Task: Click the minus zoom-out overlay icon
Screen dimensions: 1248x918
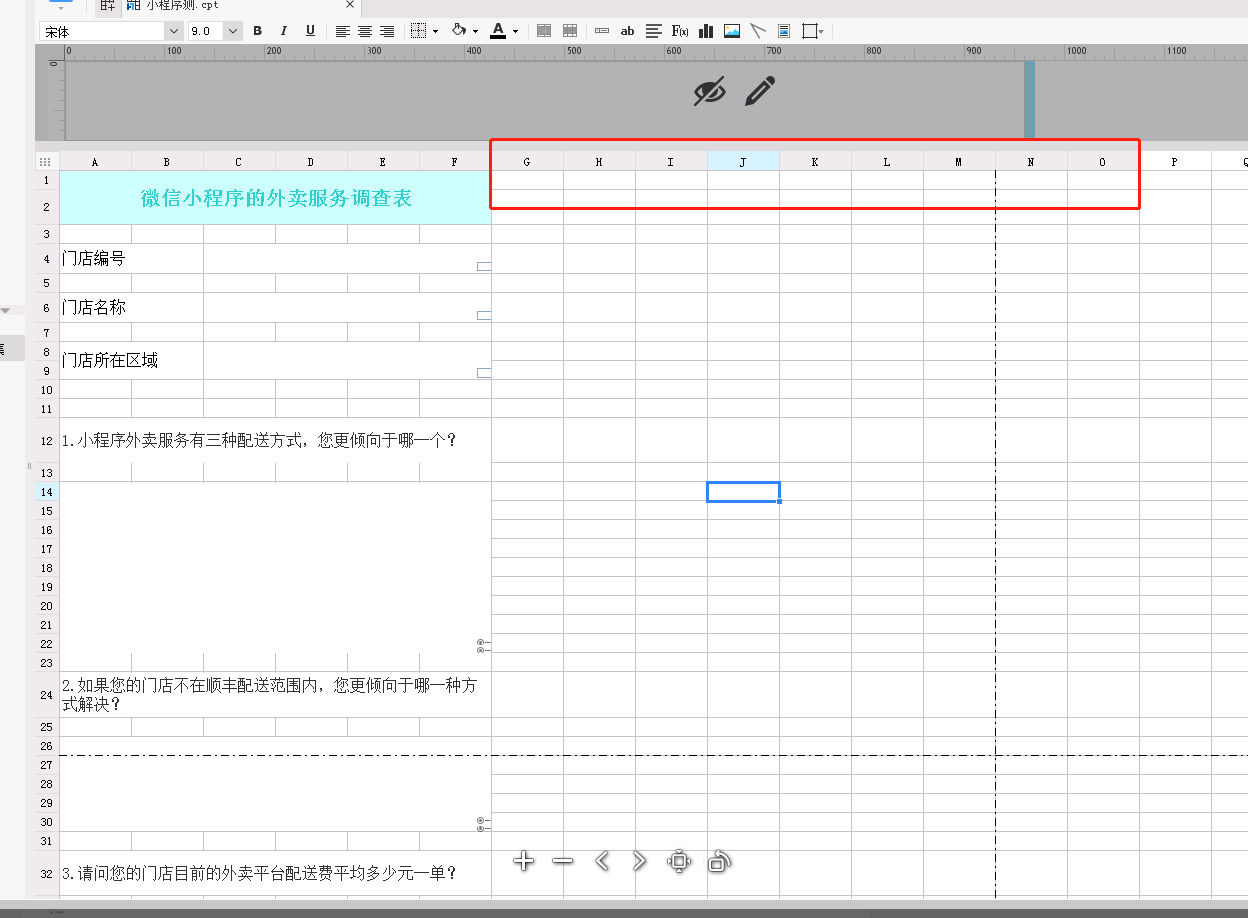Action: pos(563,861)
